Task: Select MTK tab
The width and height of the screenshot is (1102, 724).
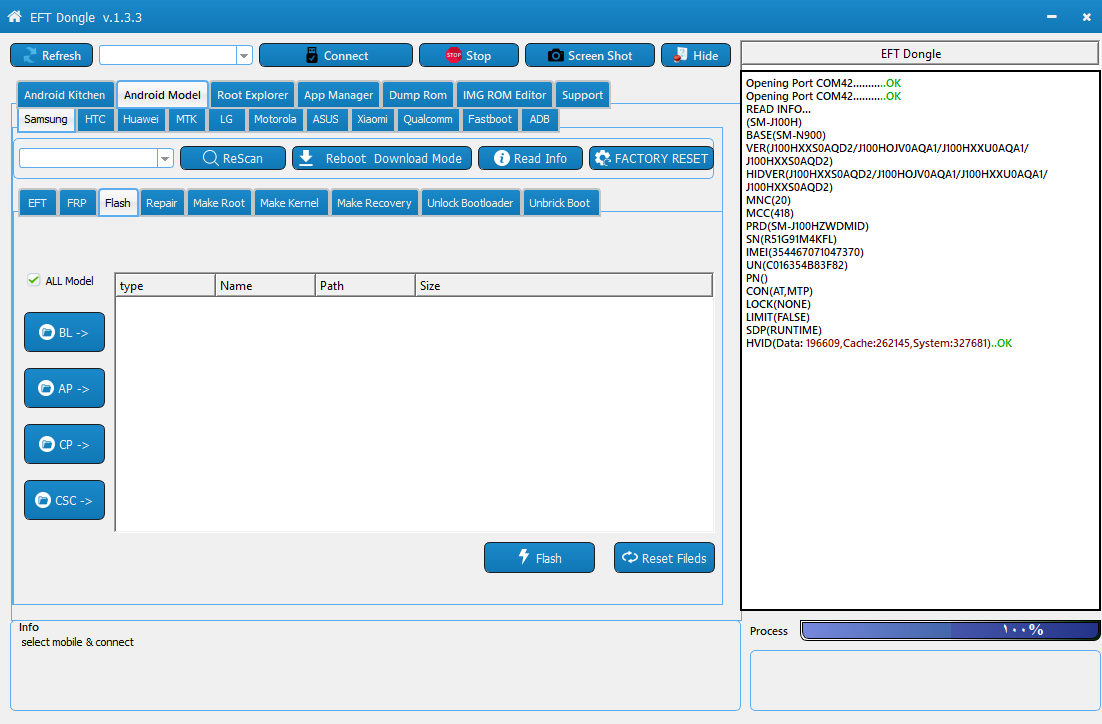Action: (x=187, y=119)
